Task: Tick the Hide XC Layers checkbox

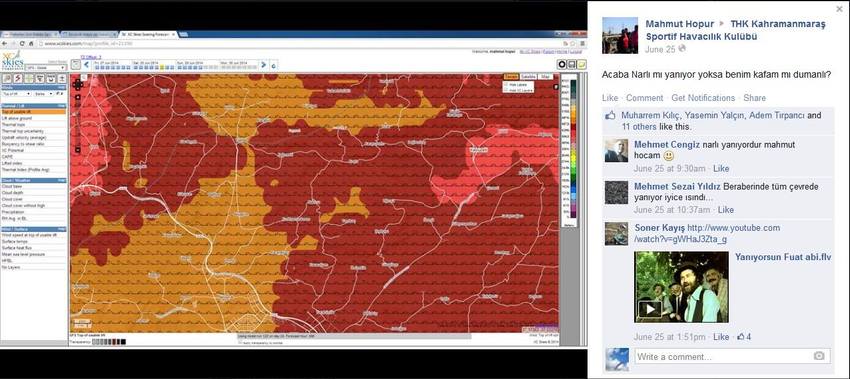Action: click(506, 90)
